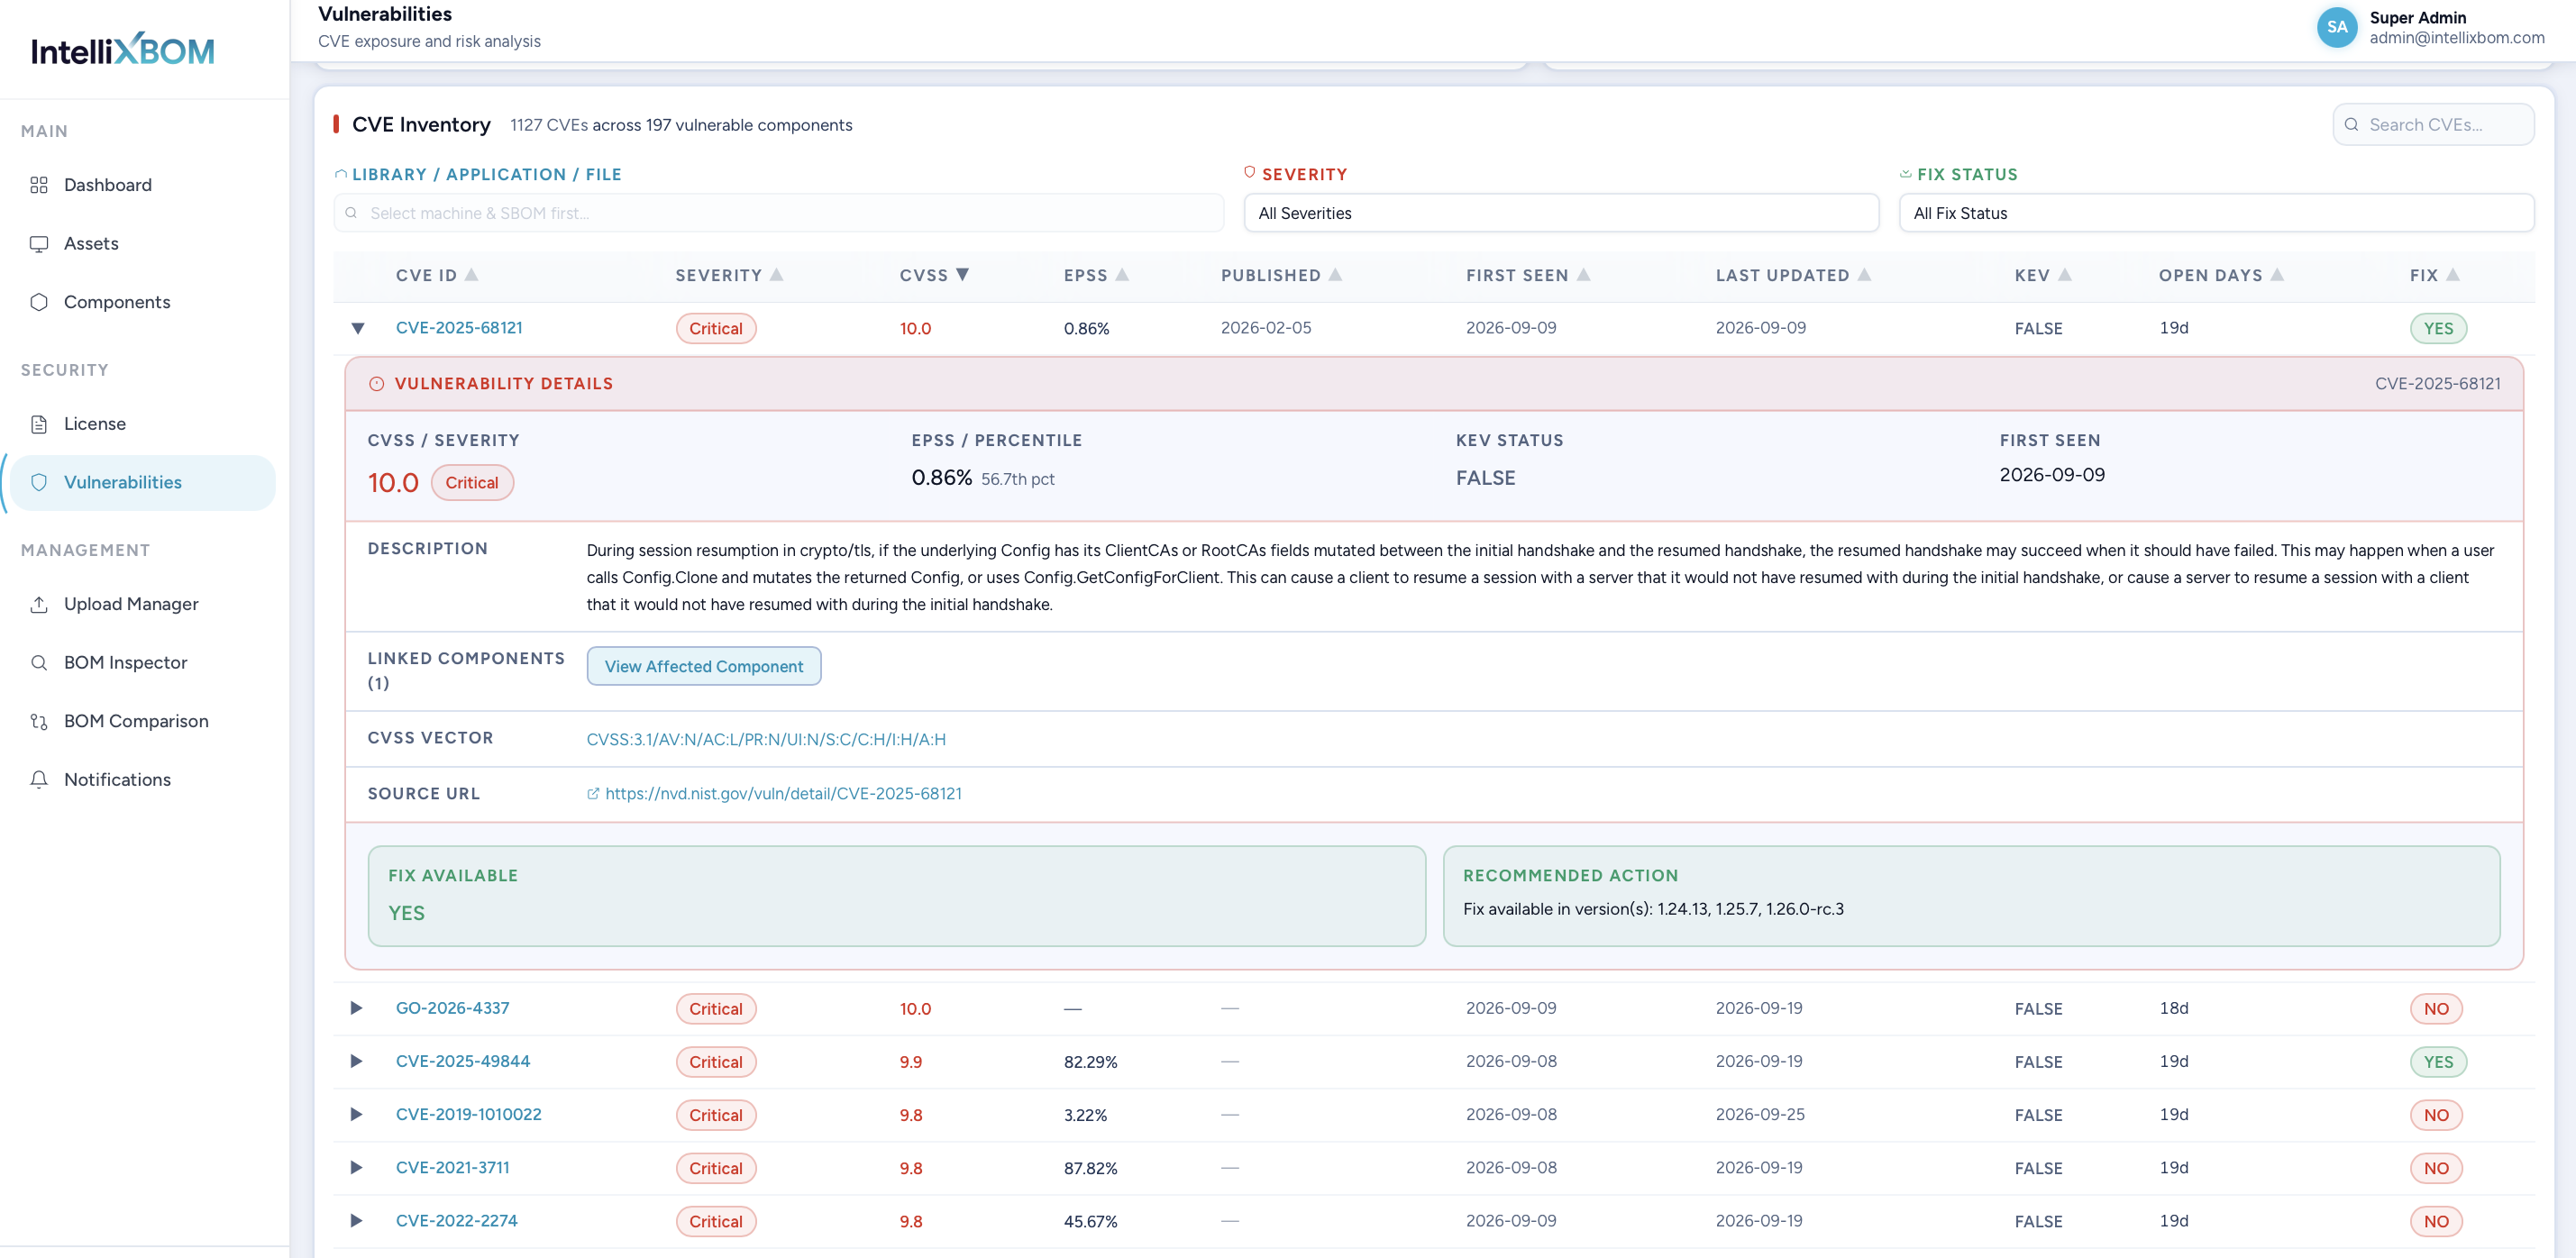The image size is (2576, 1258).
Task: Sort by First Seen column arrow
Action: tap(1583, 274)
